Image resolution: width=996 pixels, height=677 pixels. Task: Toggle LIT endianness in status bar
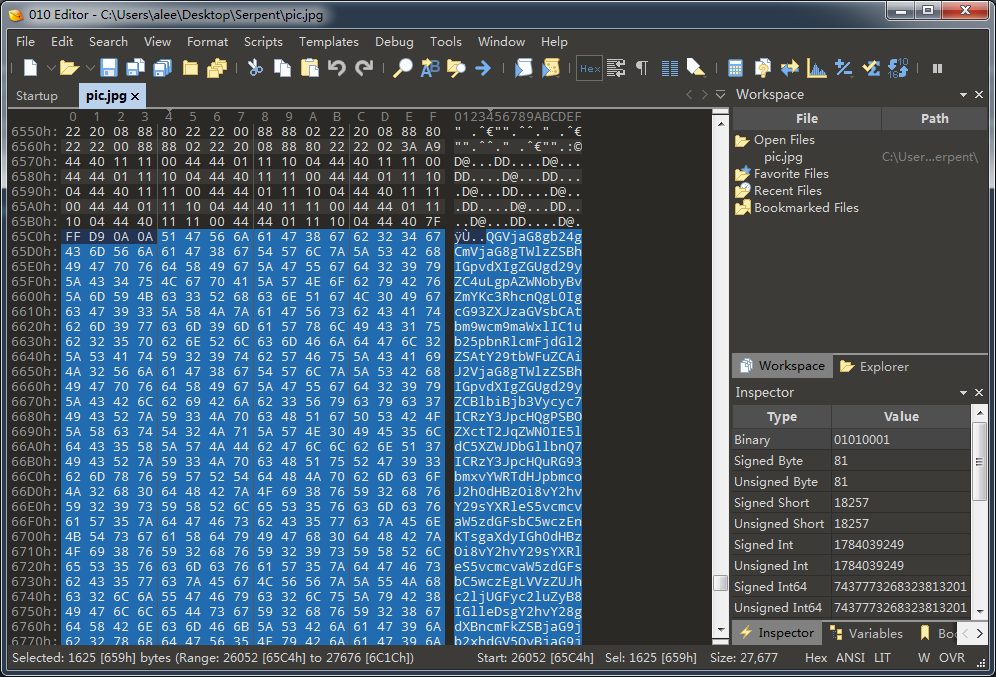pos(882,658)
